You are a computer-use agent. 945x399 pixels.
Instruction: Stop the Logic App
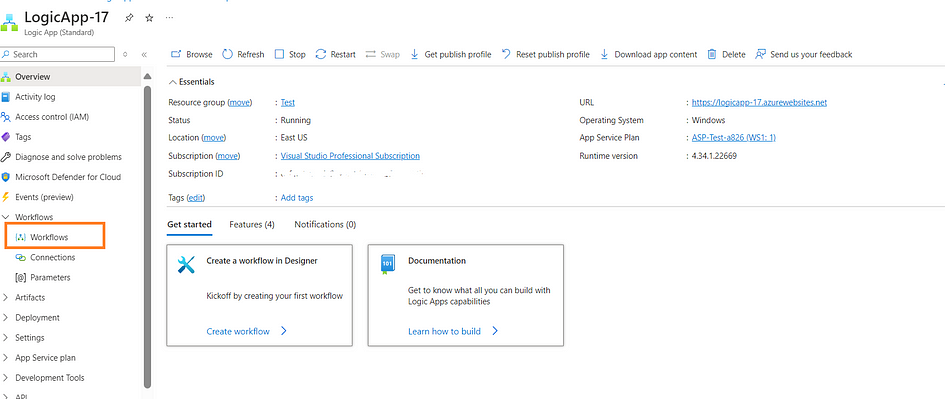pyautogui.click(x=290, y=54)
